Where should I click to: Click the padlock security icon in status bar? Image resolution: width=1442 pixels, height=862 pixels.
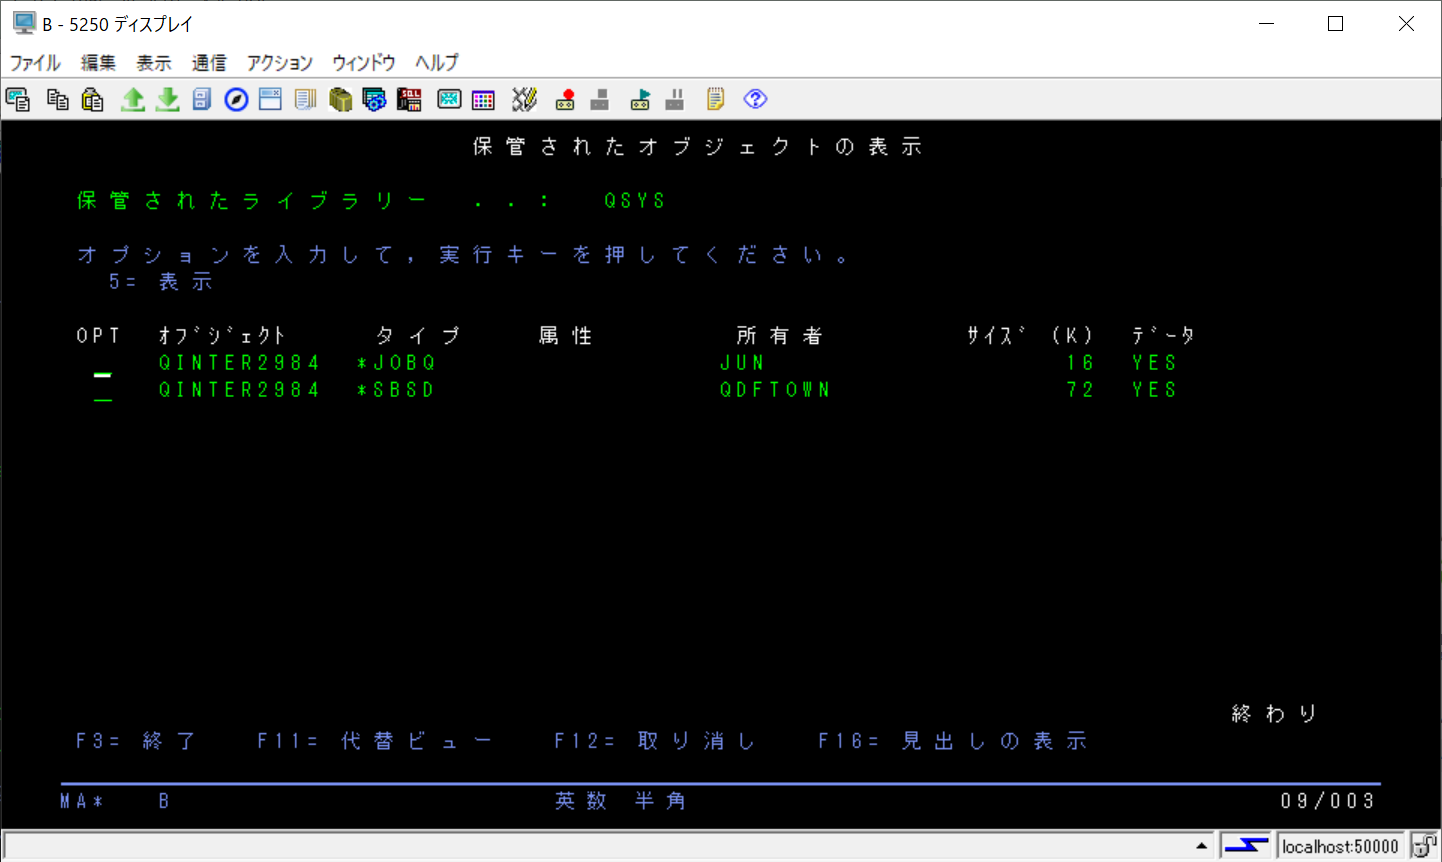1424,846
